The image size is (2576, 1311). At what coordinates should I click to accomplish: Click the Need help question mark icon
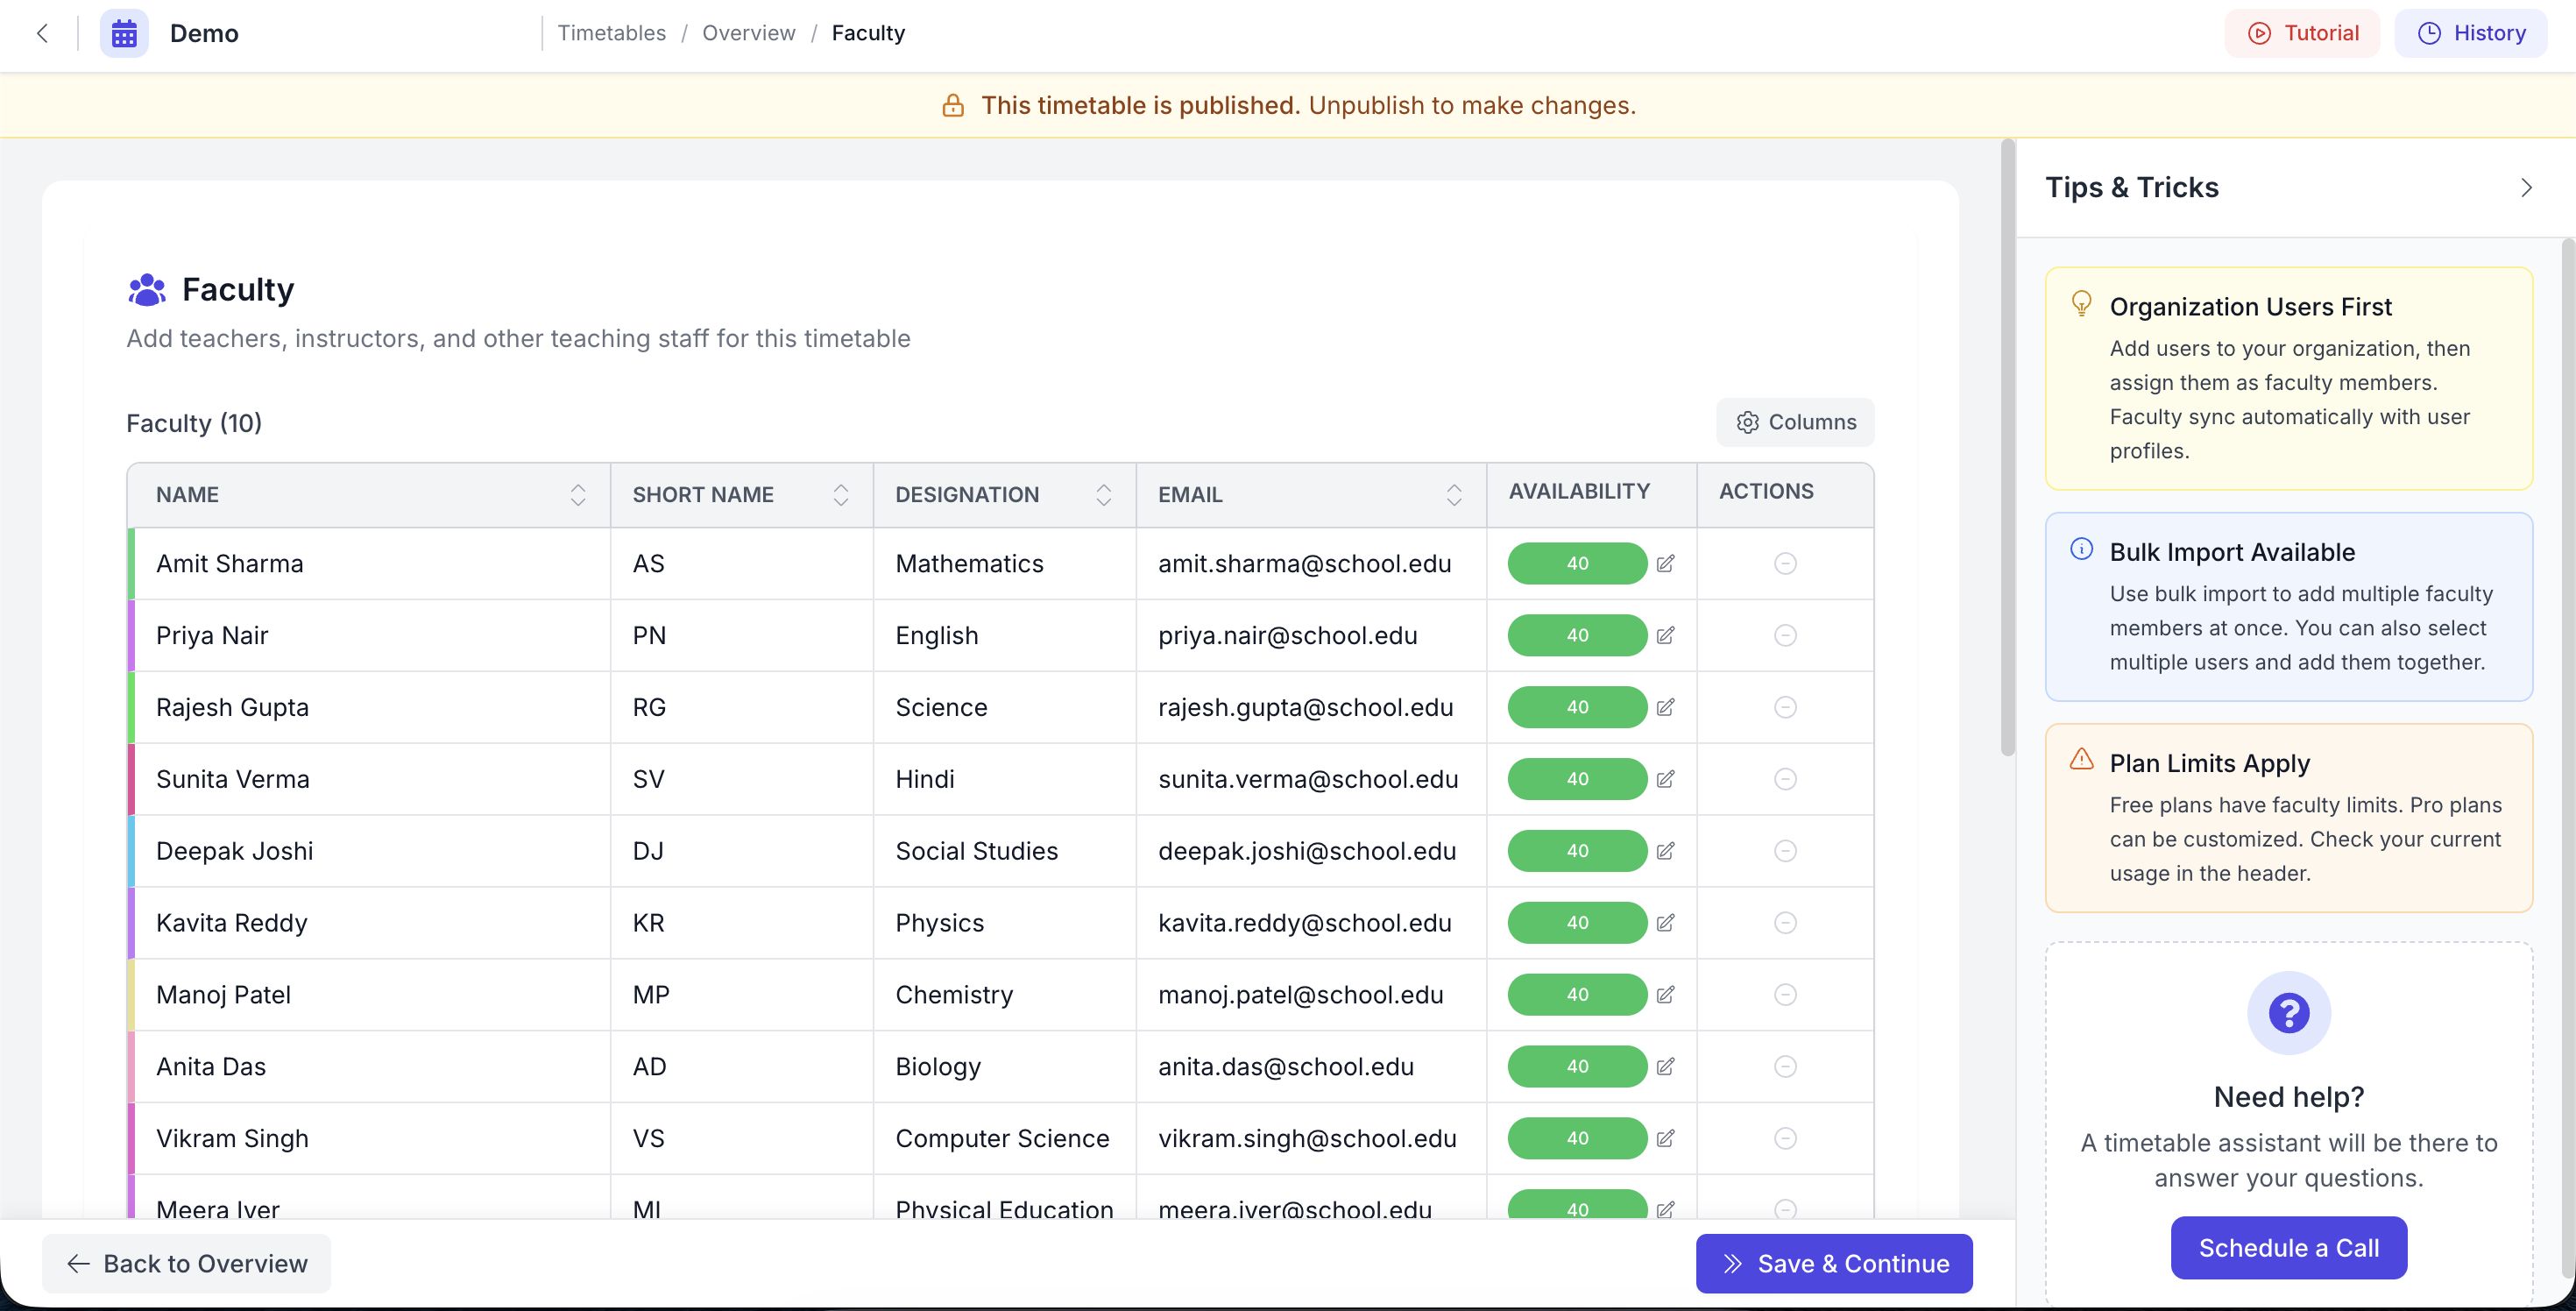click(2288, 1013)
